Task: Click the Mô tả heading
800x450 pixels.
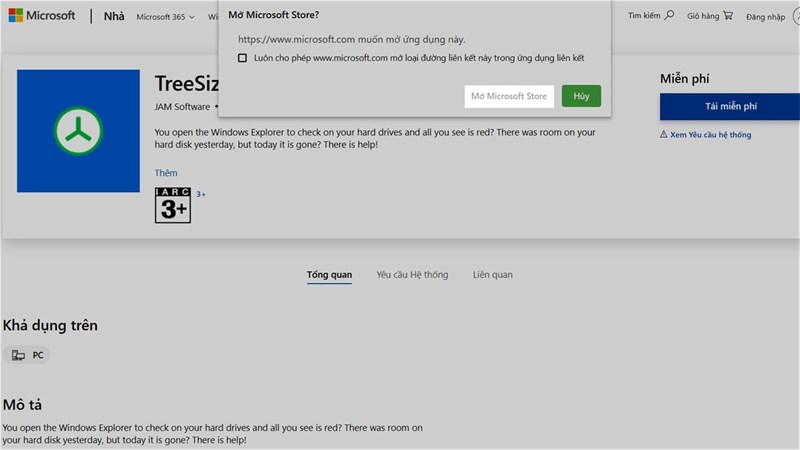Action: pos(22,405)
